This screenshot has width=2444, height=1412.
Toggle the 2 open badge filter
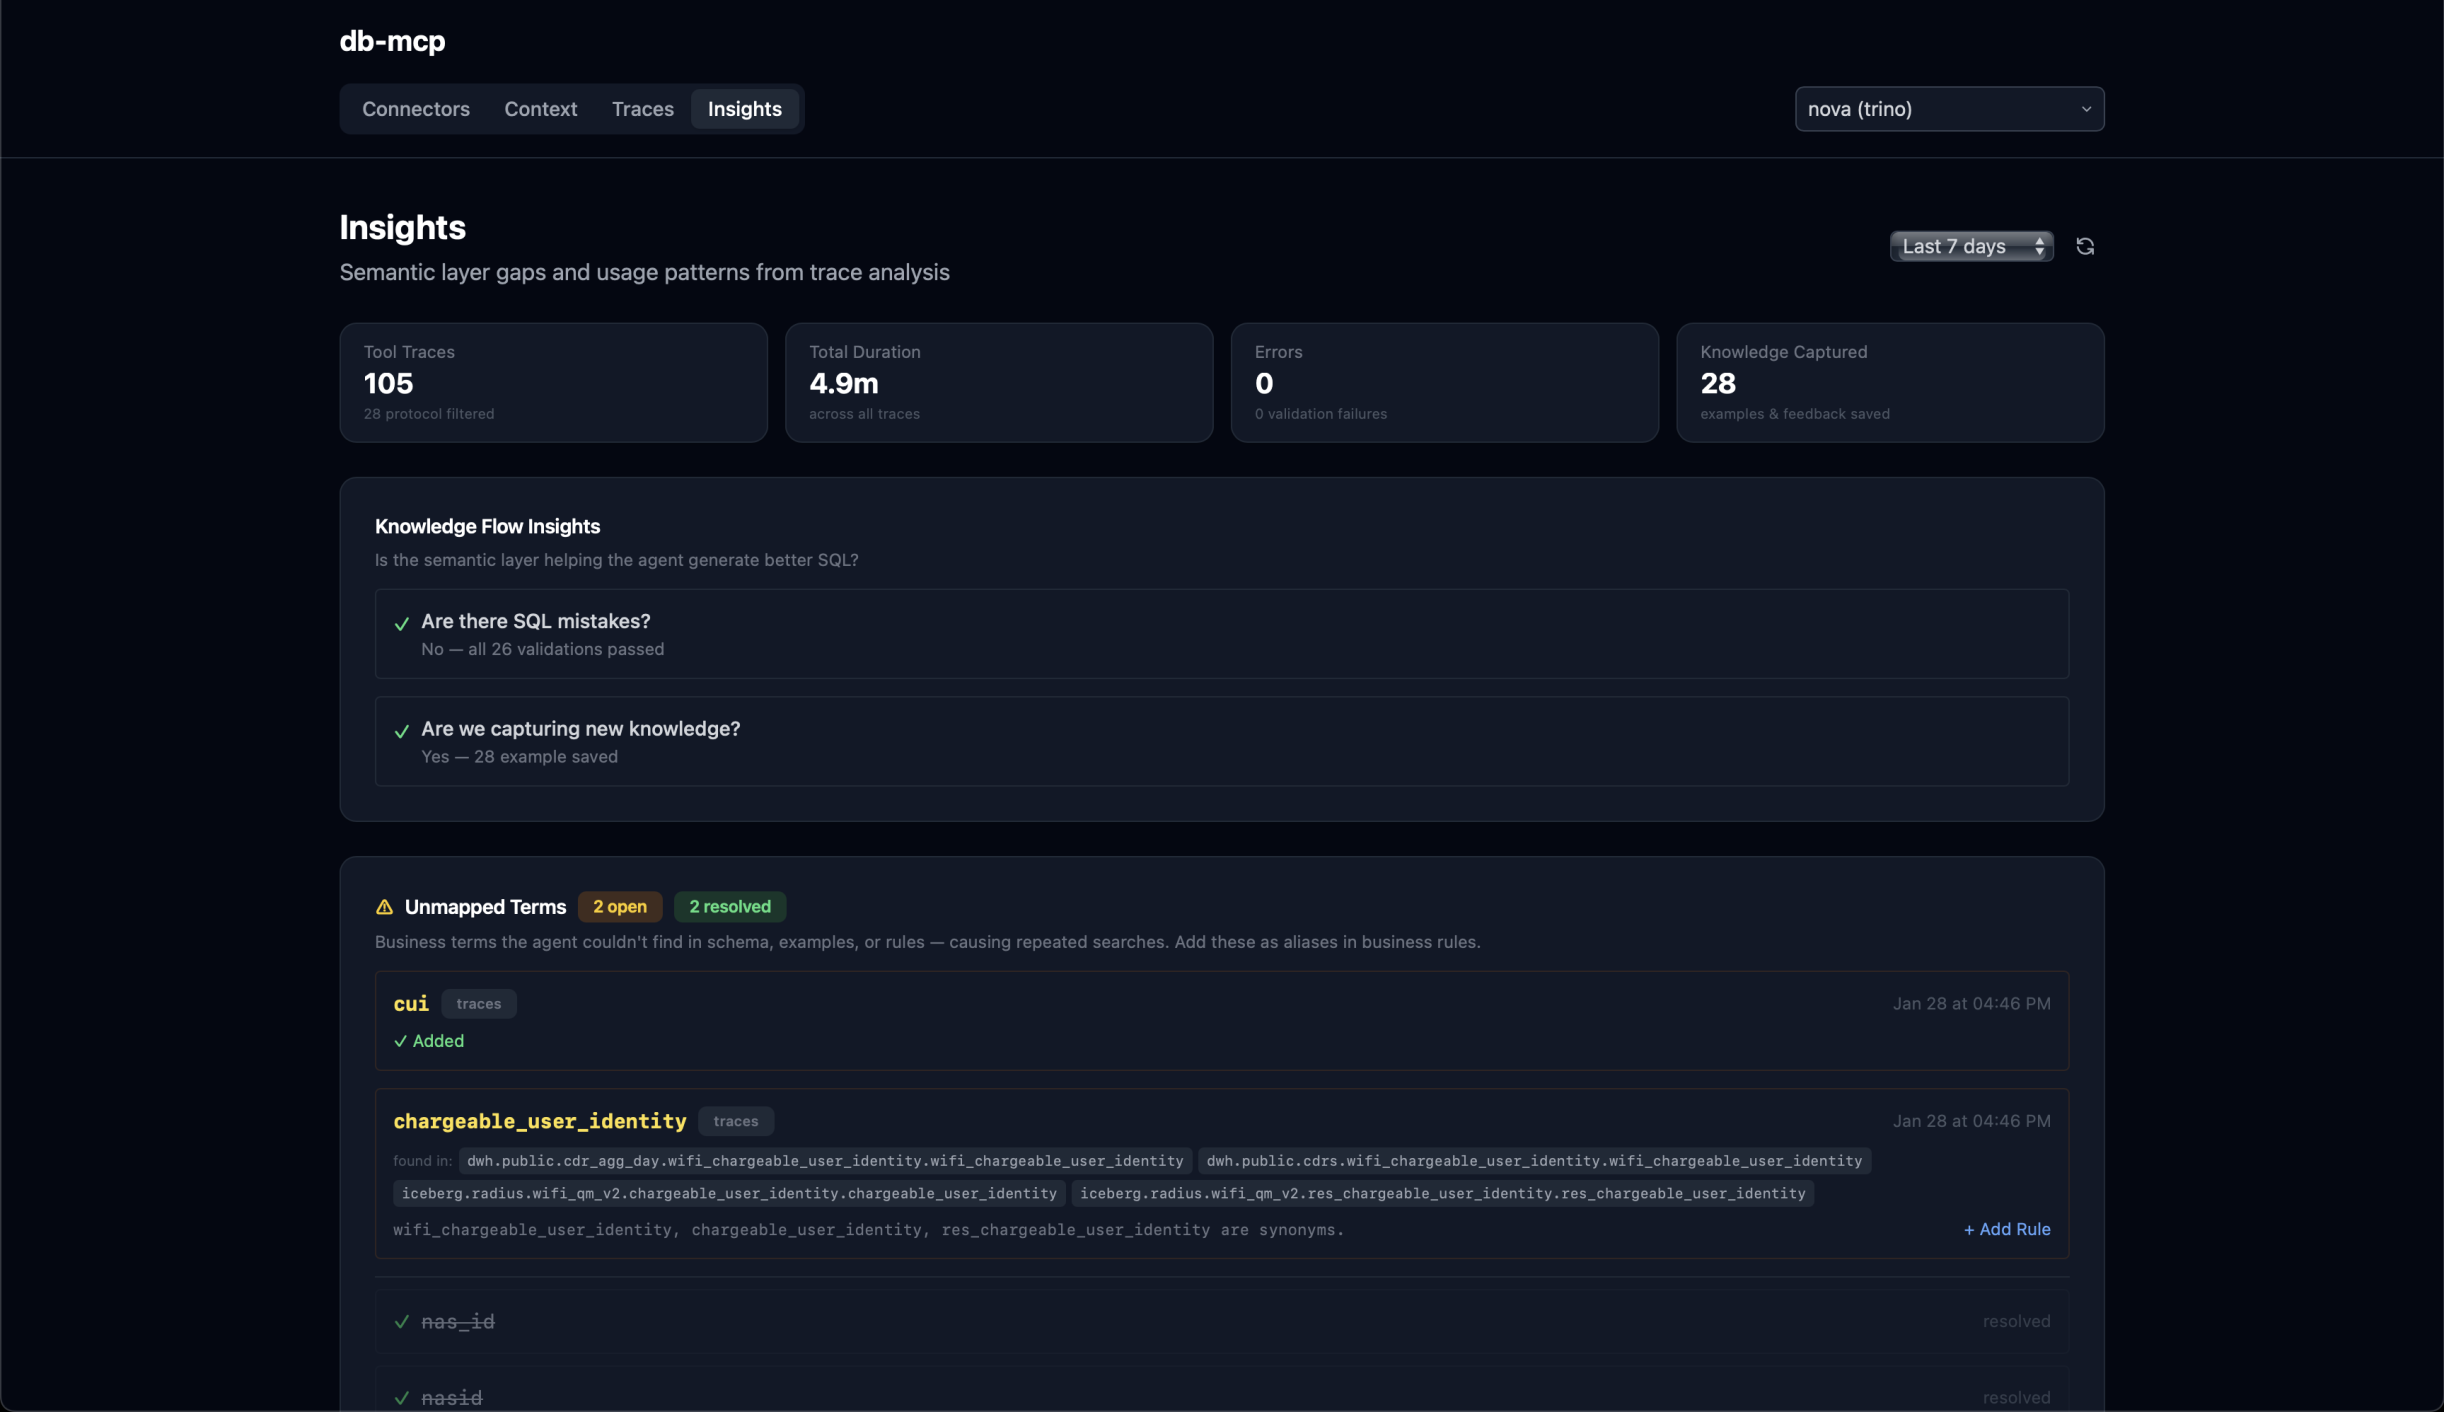[619, 906]
